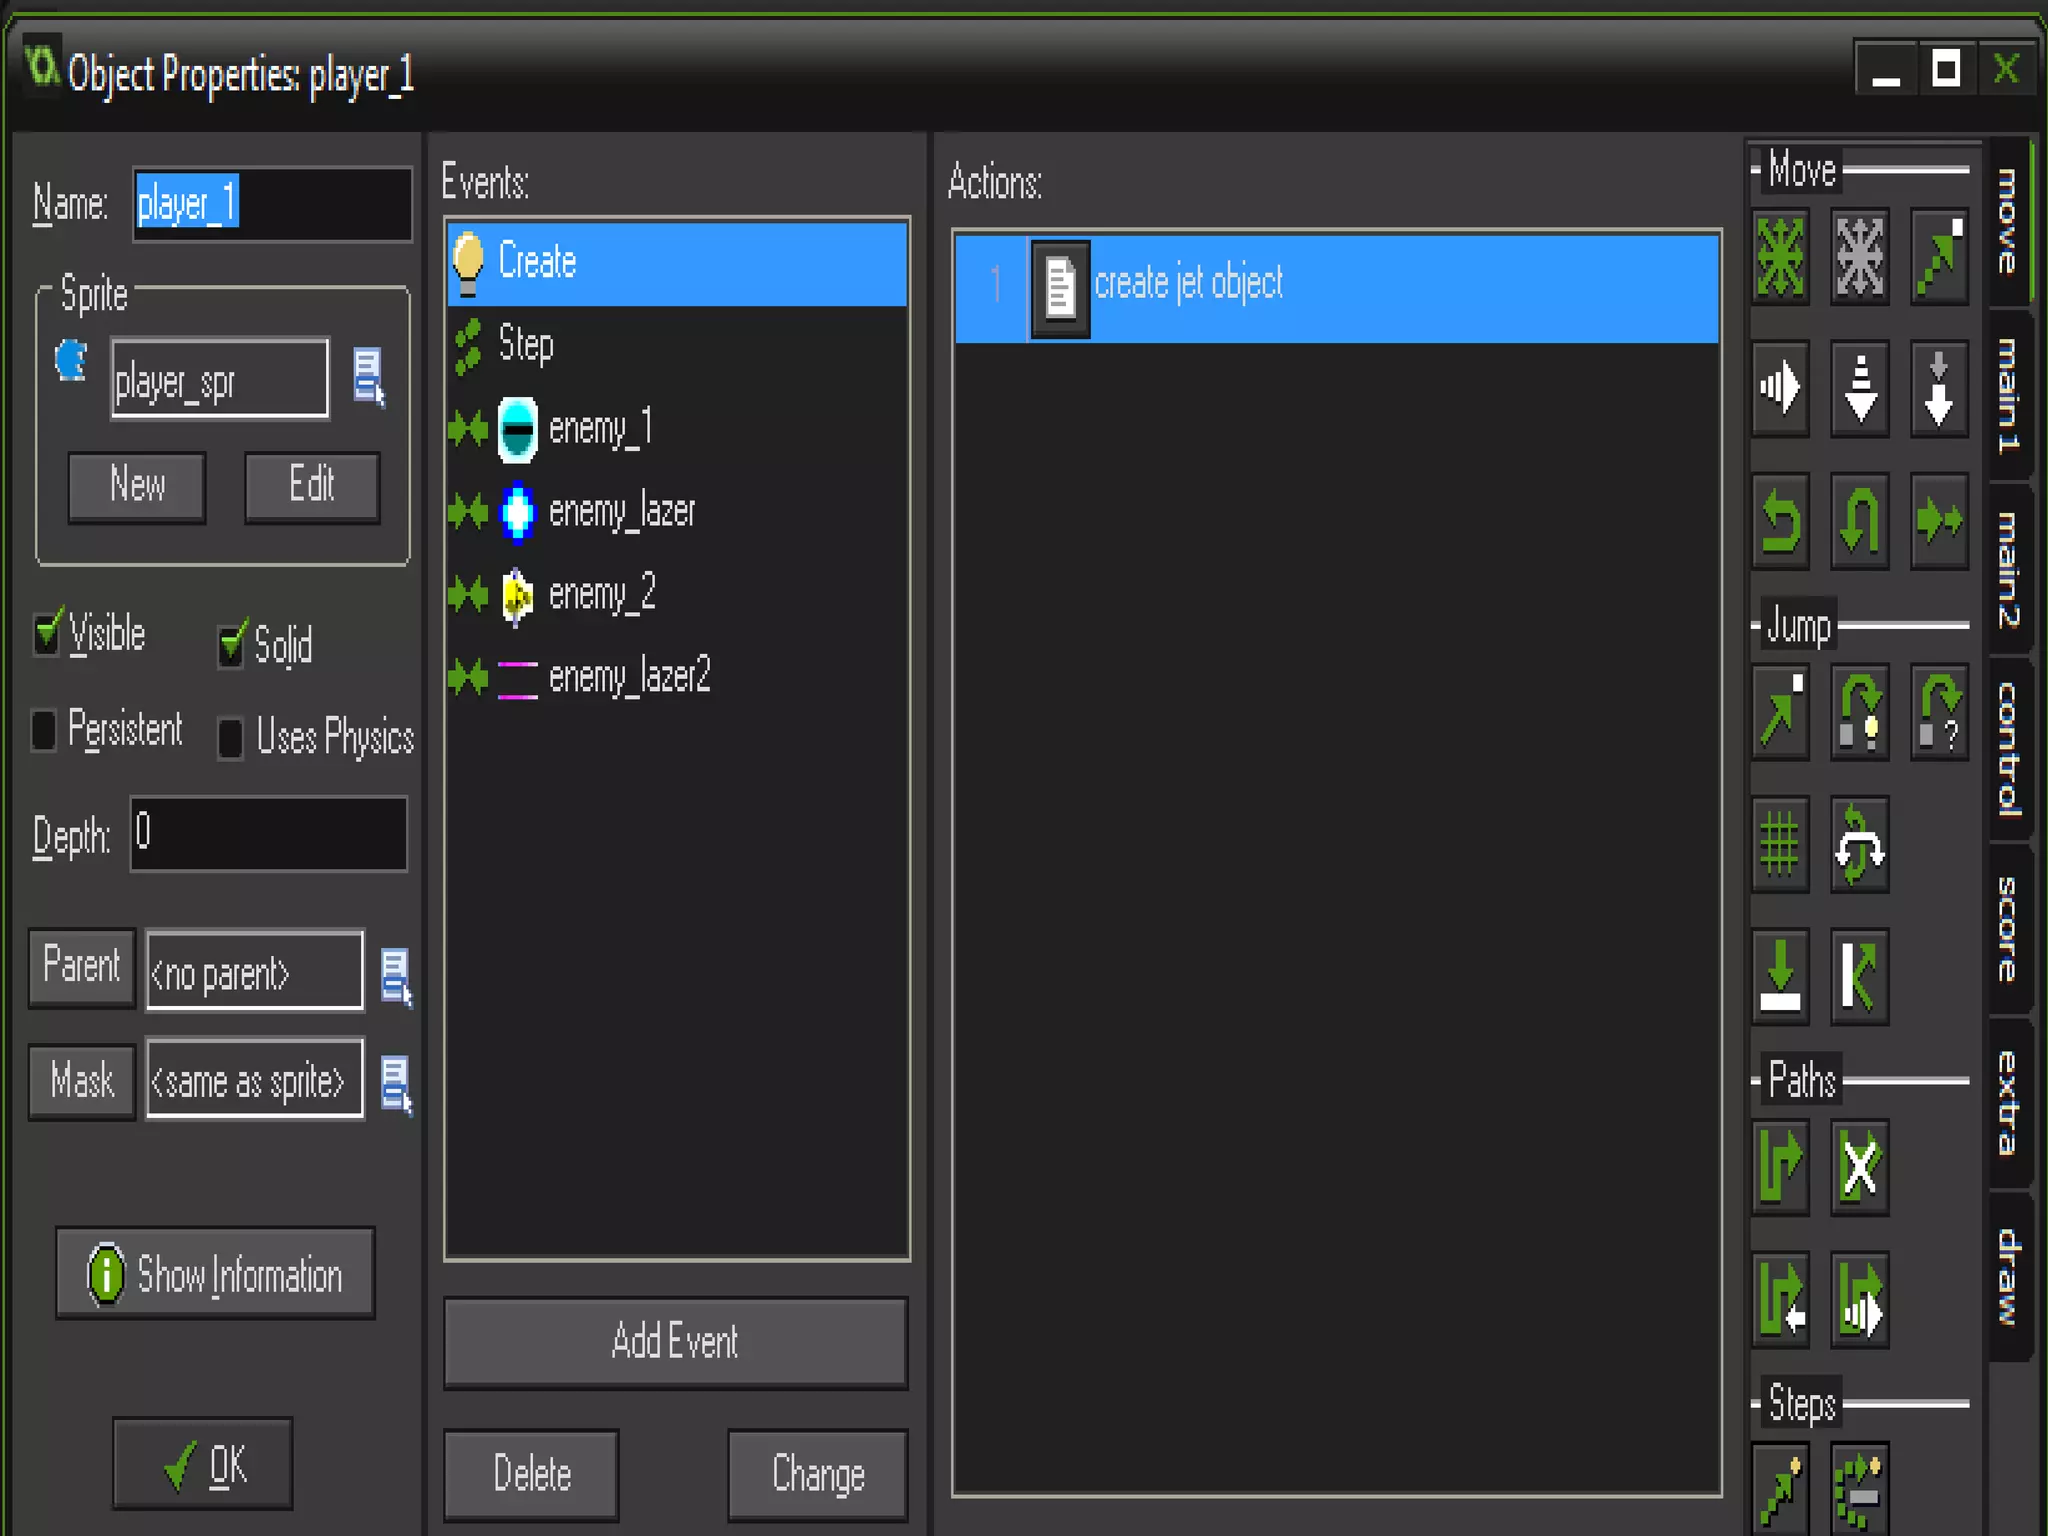The width and height of the screenshot is (2048, 1536).
Task: Open the parent selection menu icon
Action: (x=396, y=975)
